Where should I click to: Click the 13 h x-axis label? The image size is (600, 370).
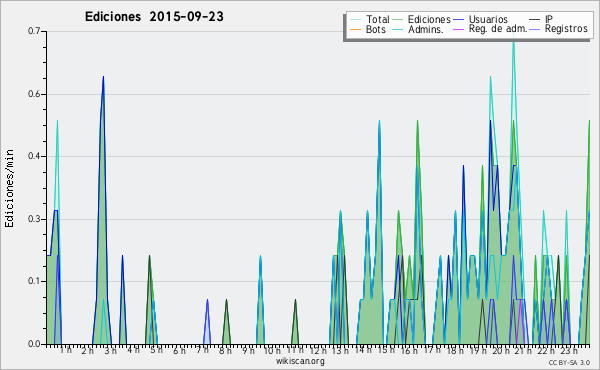[340, 350]
